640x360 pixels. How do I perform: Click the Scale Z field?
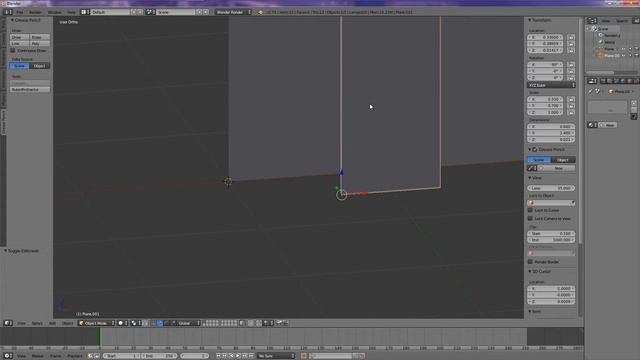(545, 112)
